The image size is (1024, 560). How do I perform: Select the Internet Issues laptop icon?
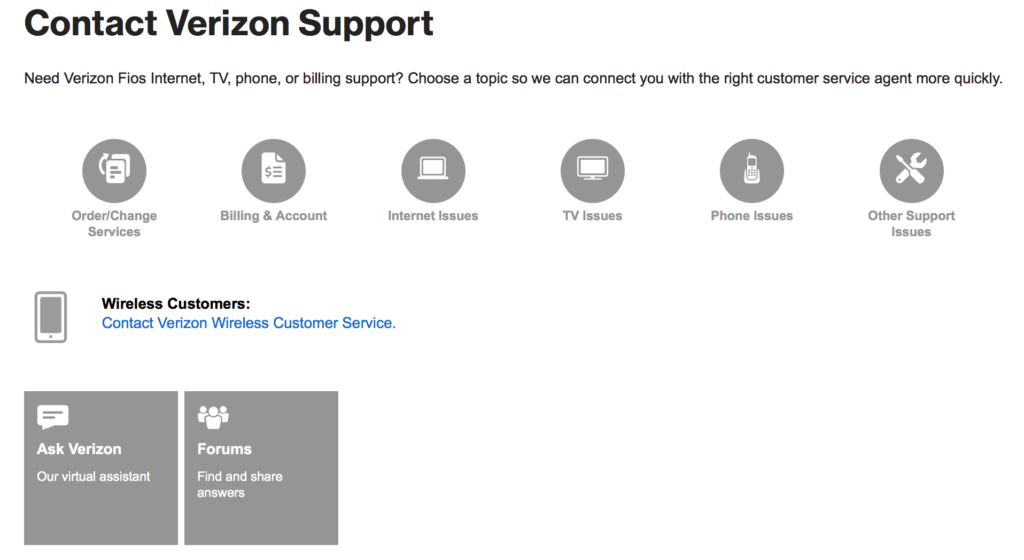pos(433,170)
